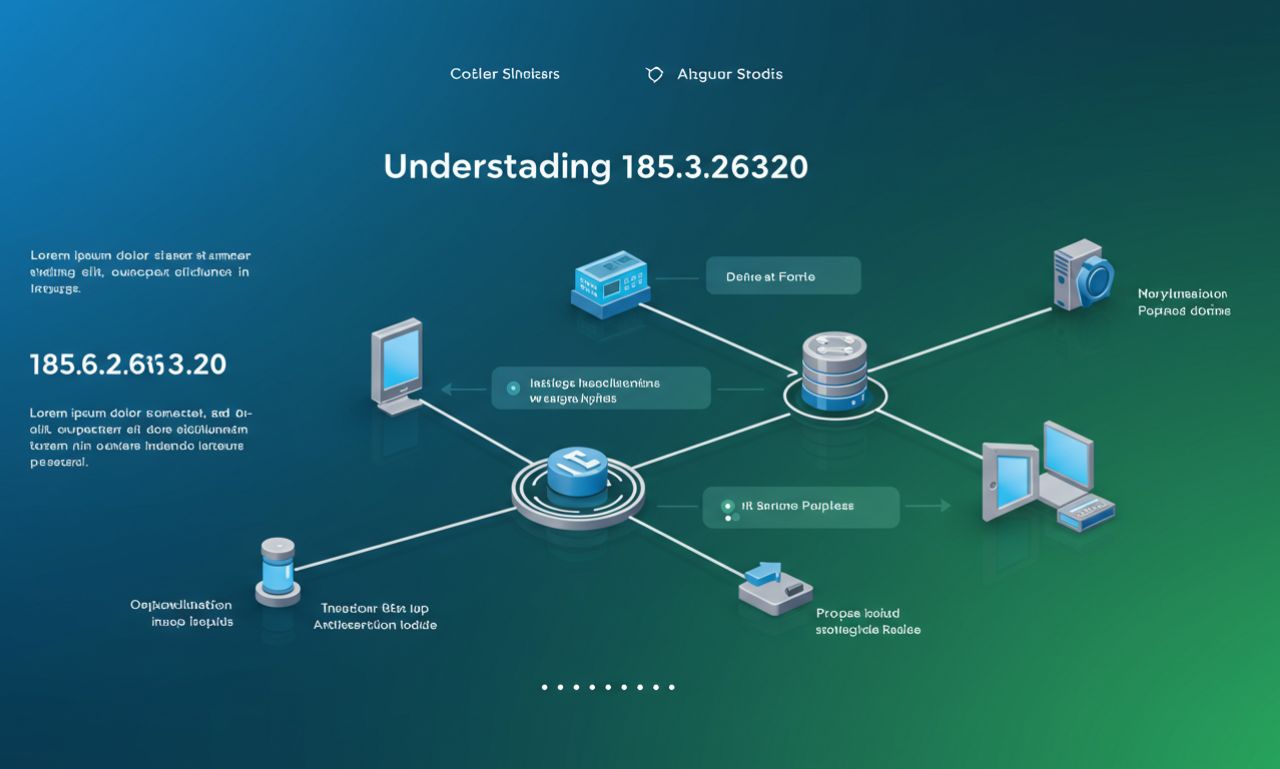The width and height of the screenshot is (1280, 769).
Task: Select the central hub router icon
Action: [578, 486]
